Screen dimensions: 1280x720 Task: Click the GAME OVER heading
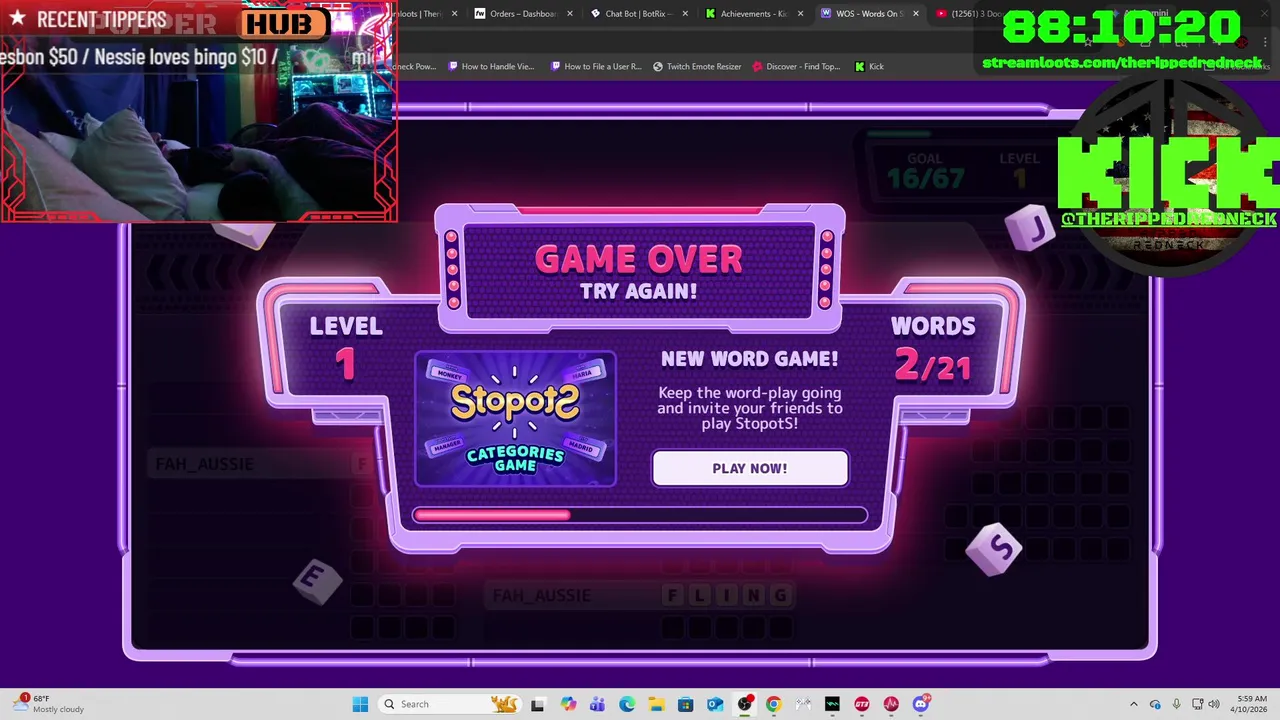(x=638, y=259)
